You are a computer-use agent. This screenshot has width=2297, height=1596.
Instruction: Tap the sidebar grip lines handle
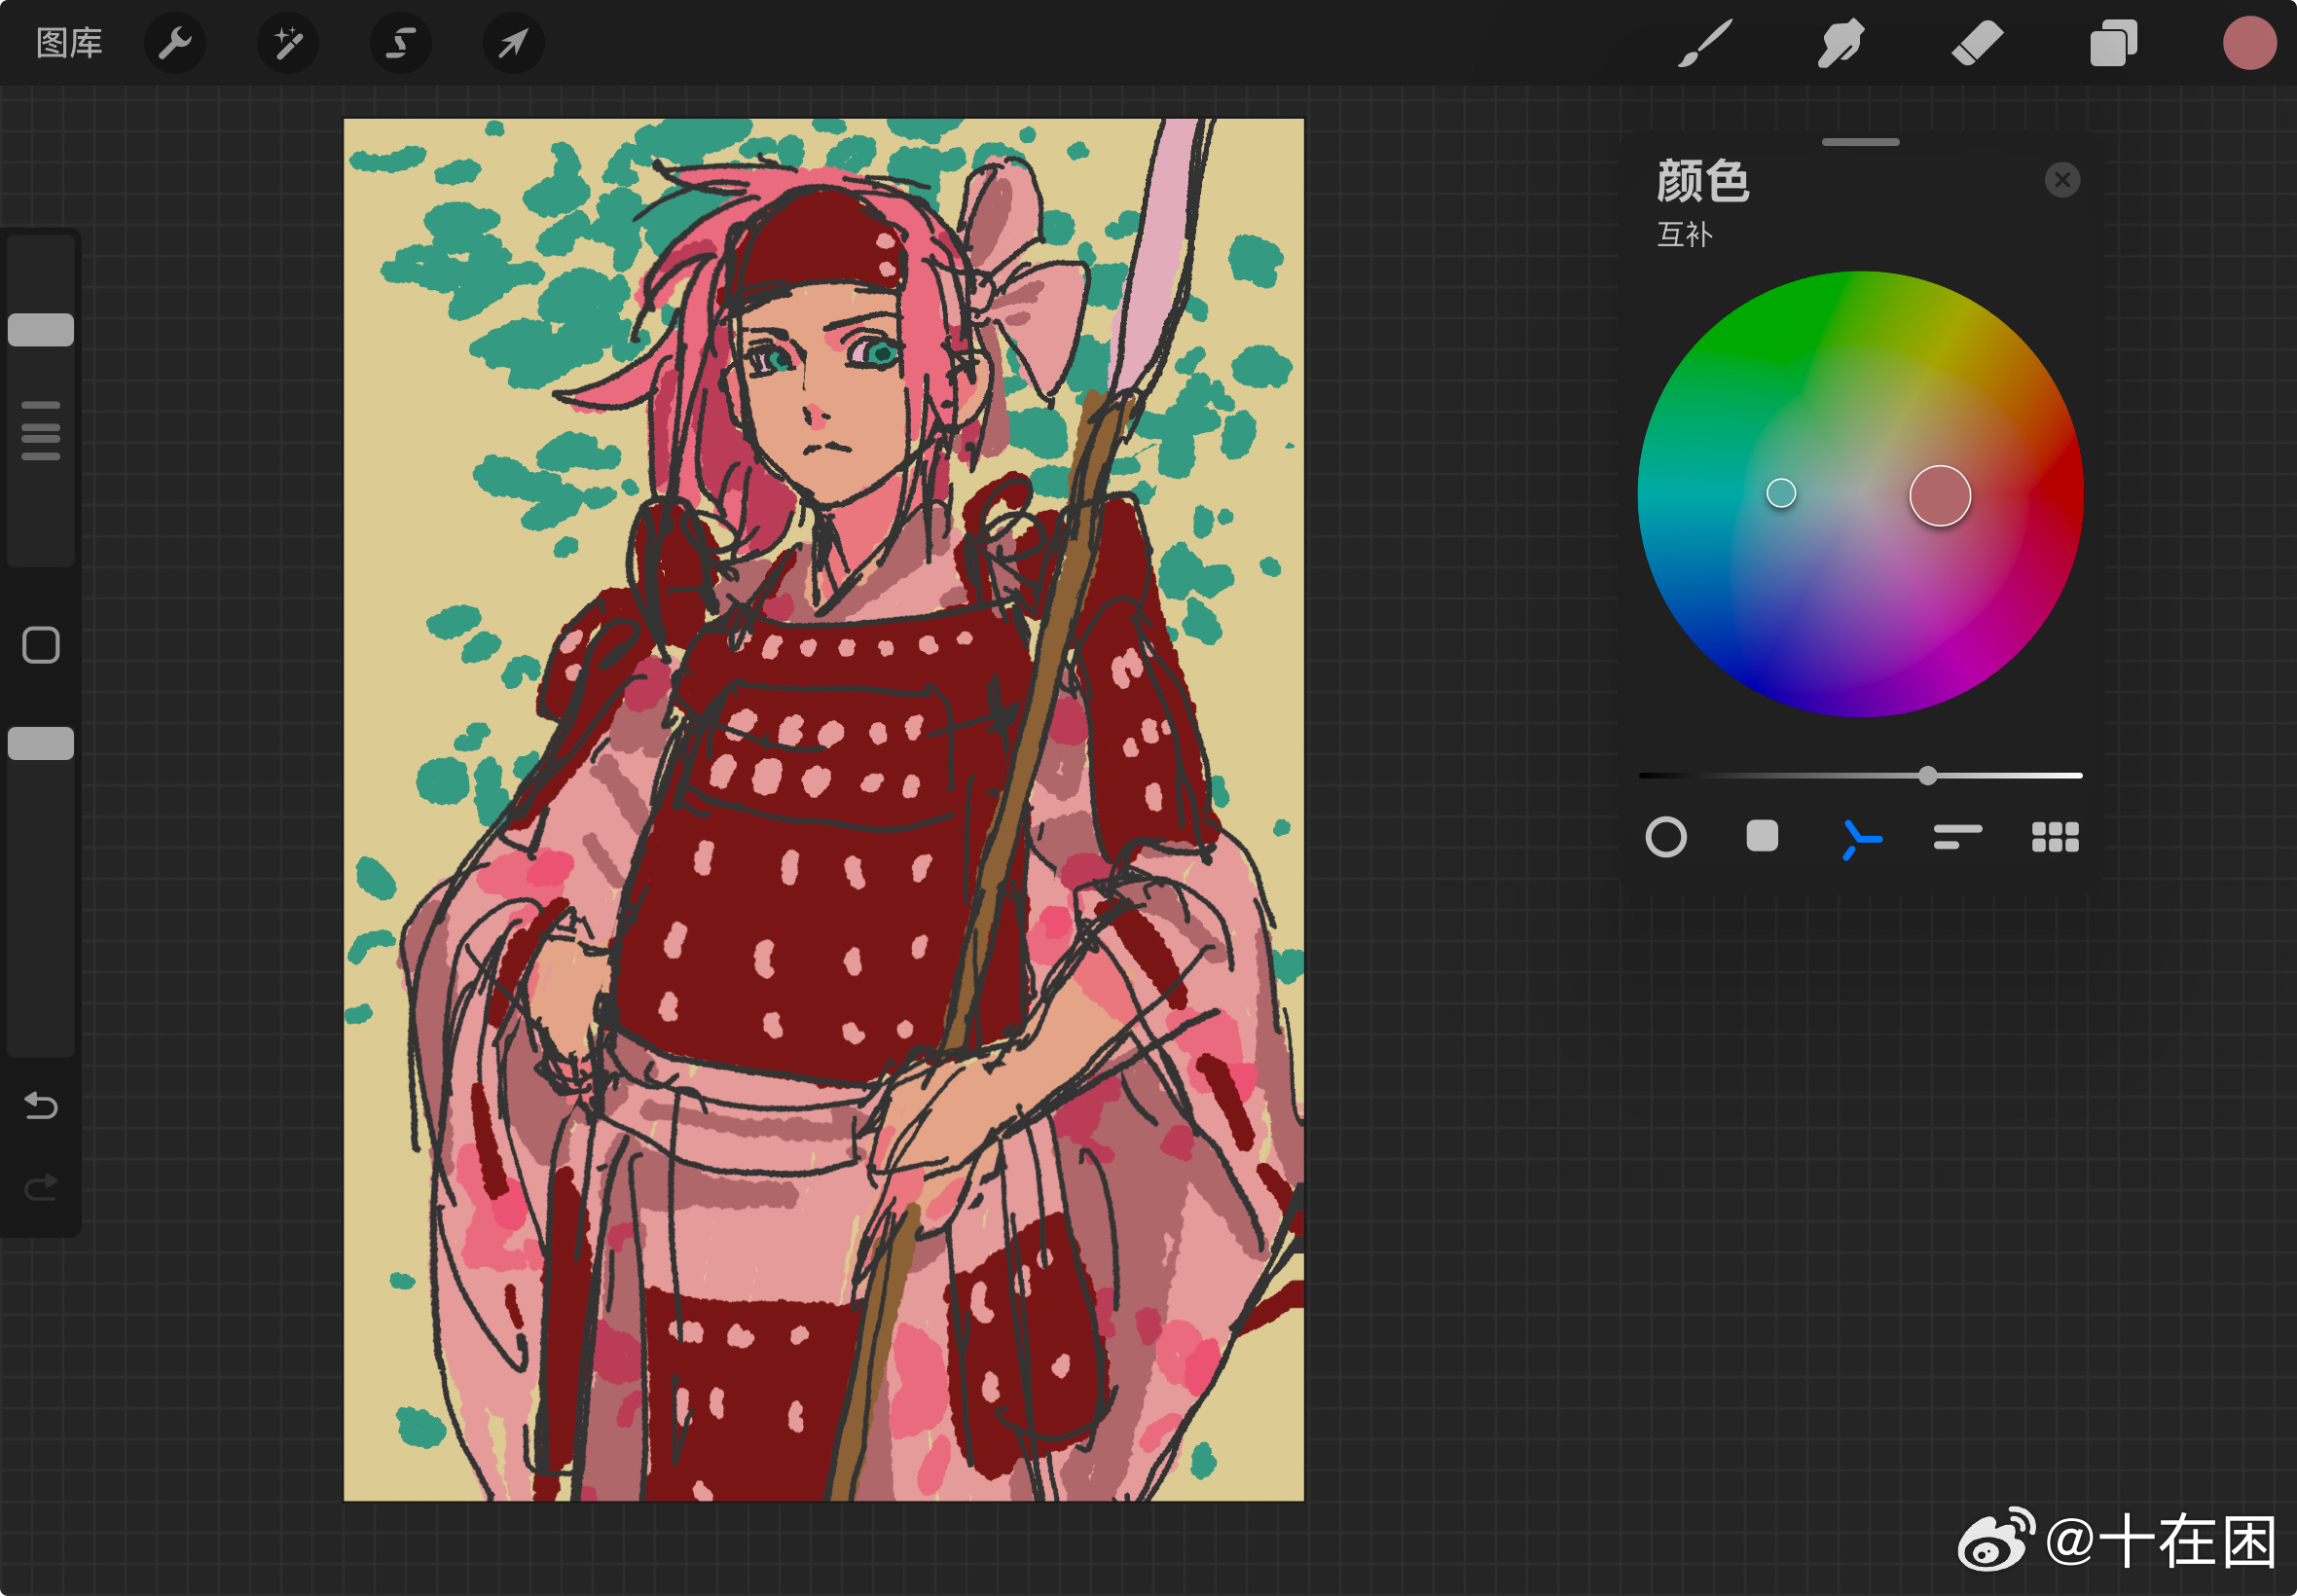pos(41,431)
